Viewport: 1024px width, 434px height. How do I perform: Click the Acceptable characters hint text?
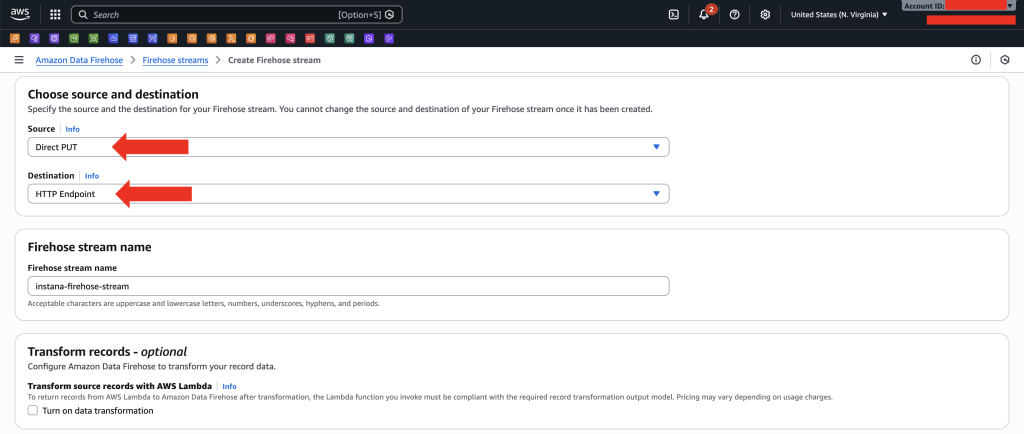[203, 304]
